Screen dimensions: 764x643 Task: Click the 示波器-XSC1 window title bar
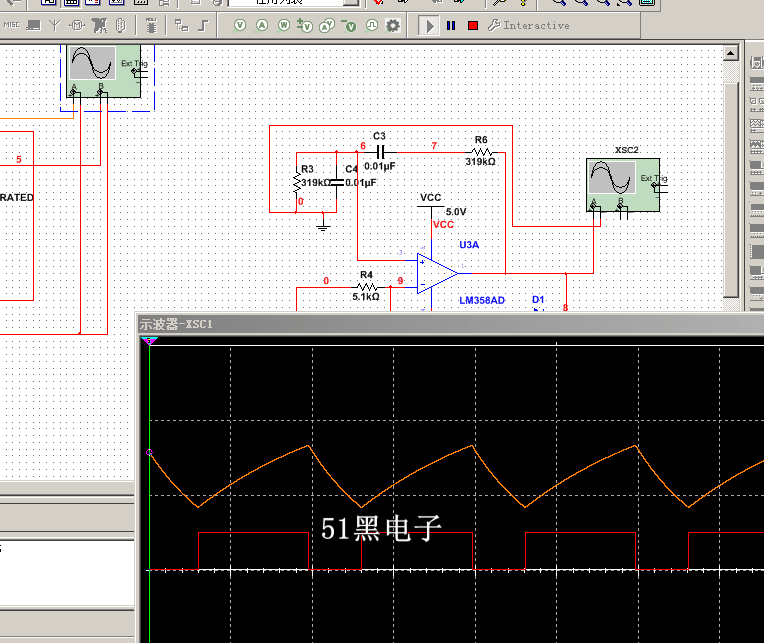click(448, 324)
